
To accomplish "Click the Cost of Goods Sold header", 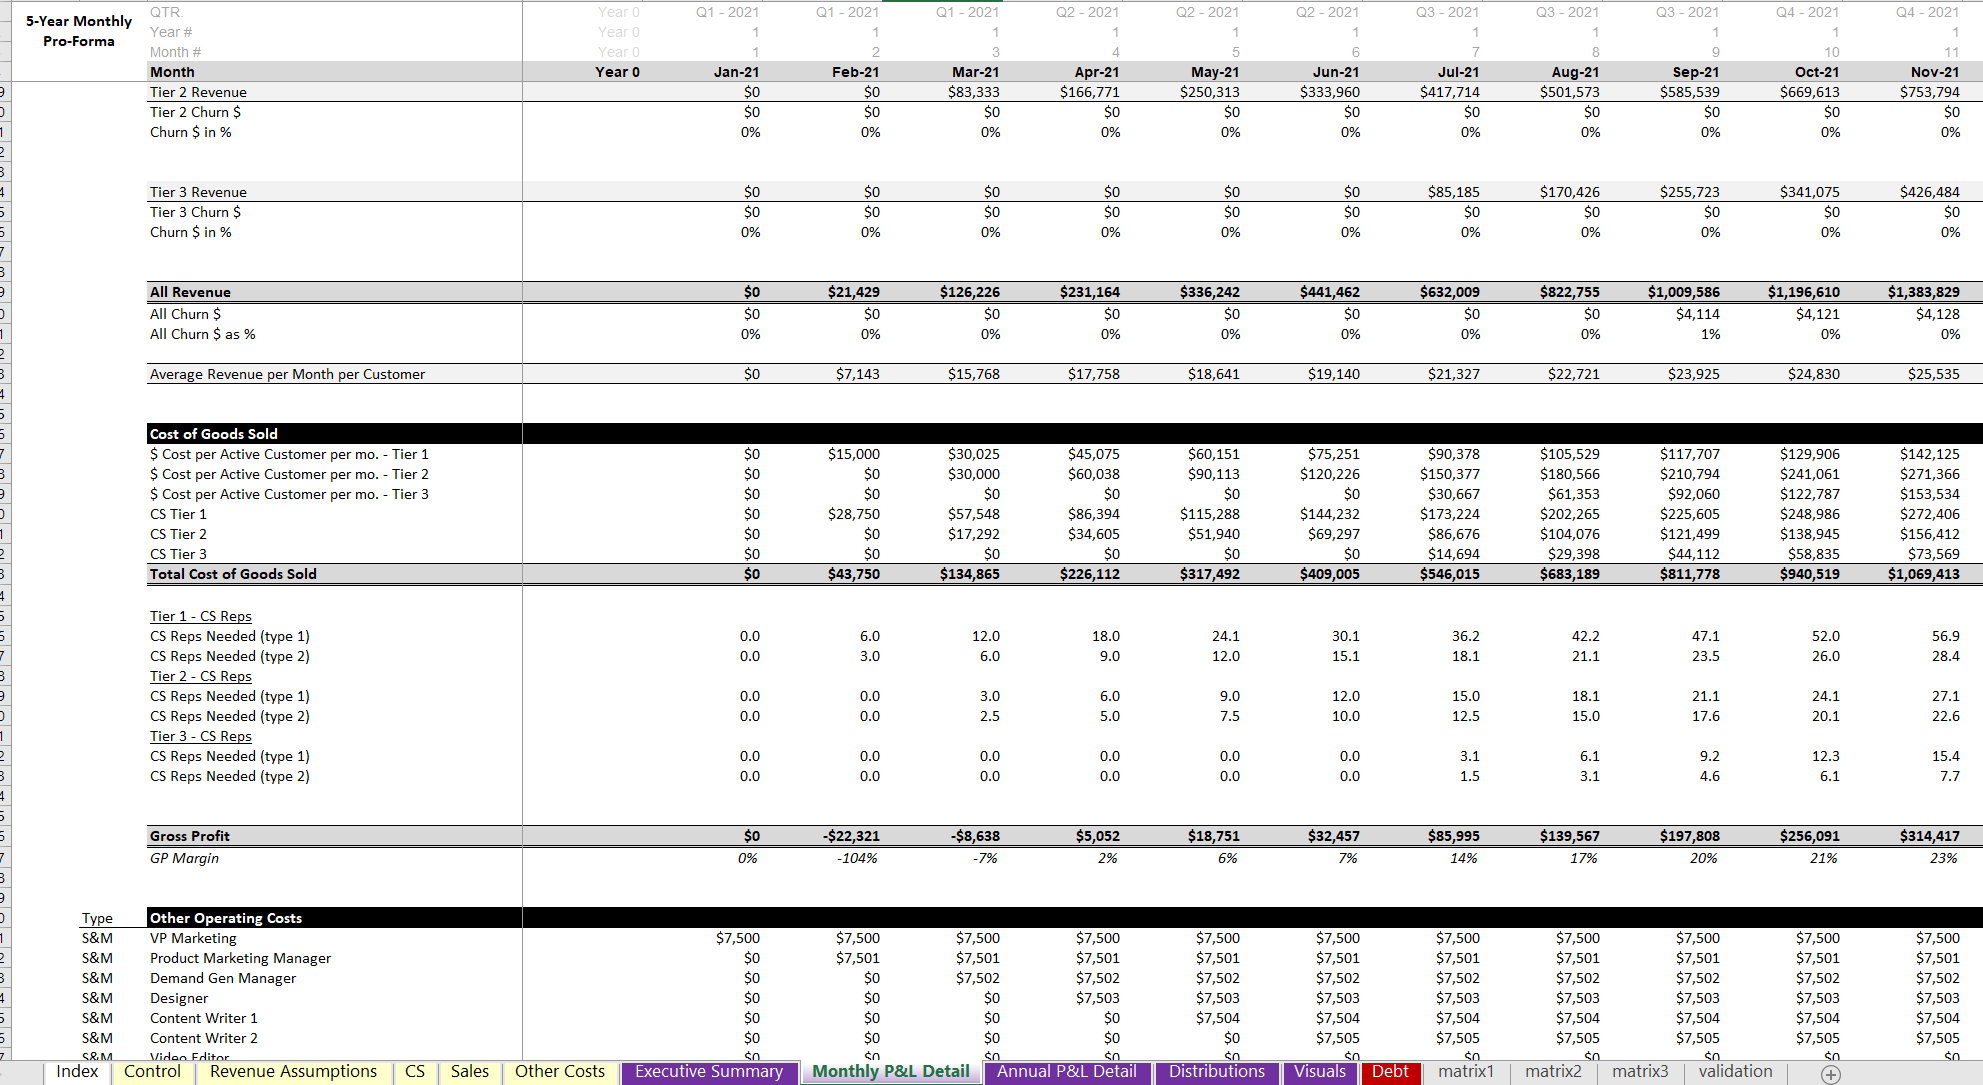I will coord(214,434).
